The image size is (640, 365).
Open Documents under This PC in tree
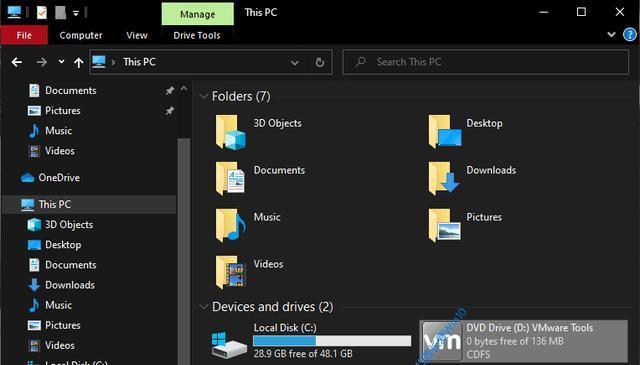[x=71, y=265]
